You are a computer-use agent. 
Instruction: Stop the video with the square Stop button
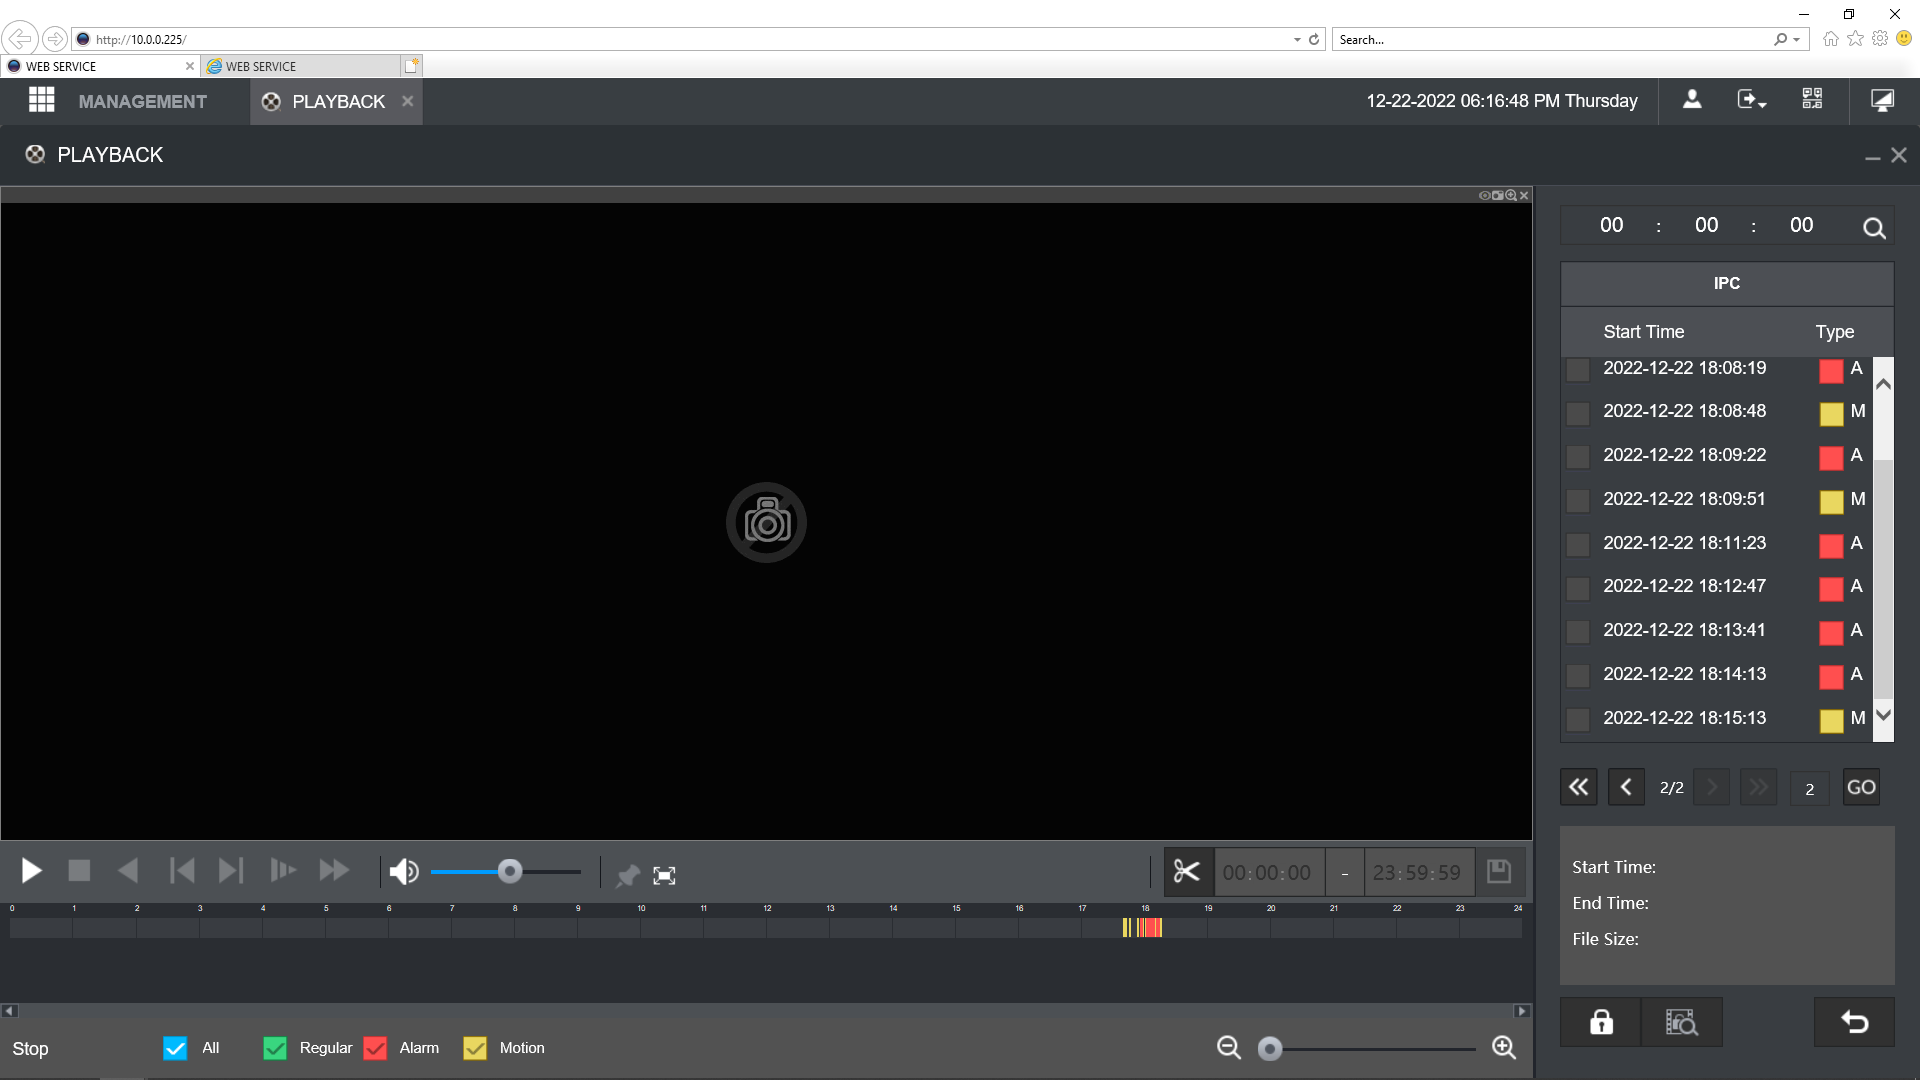pos(79,871)
